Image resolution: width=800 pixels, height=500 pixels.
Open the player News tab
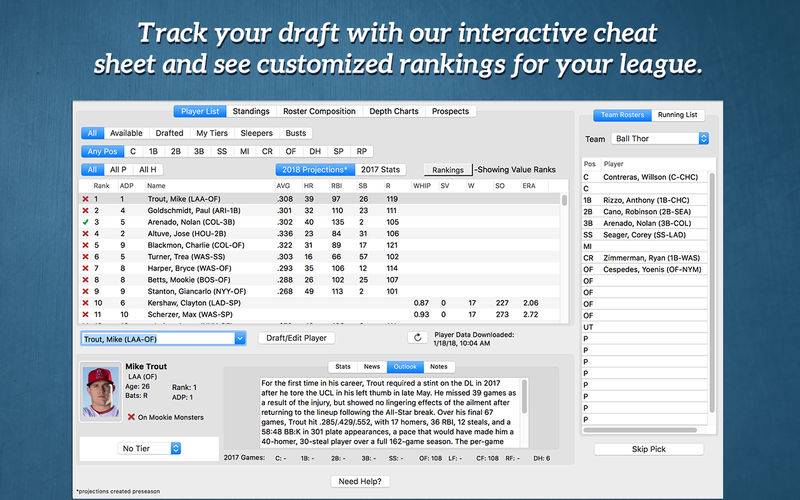click(372, 366)
